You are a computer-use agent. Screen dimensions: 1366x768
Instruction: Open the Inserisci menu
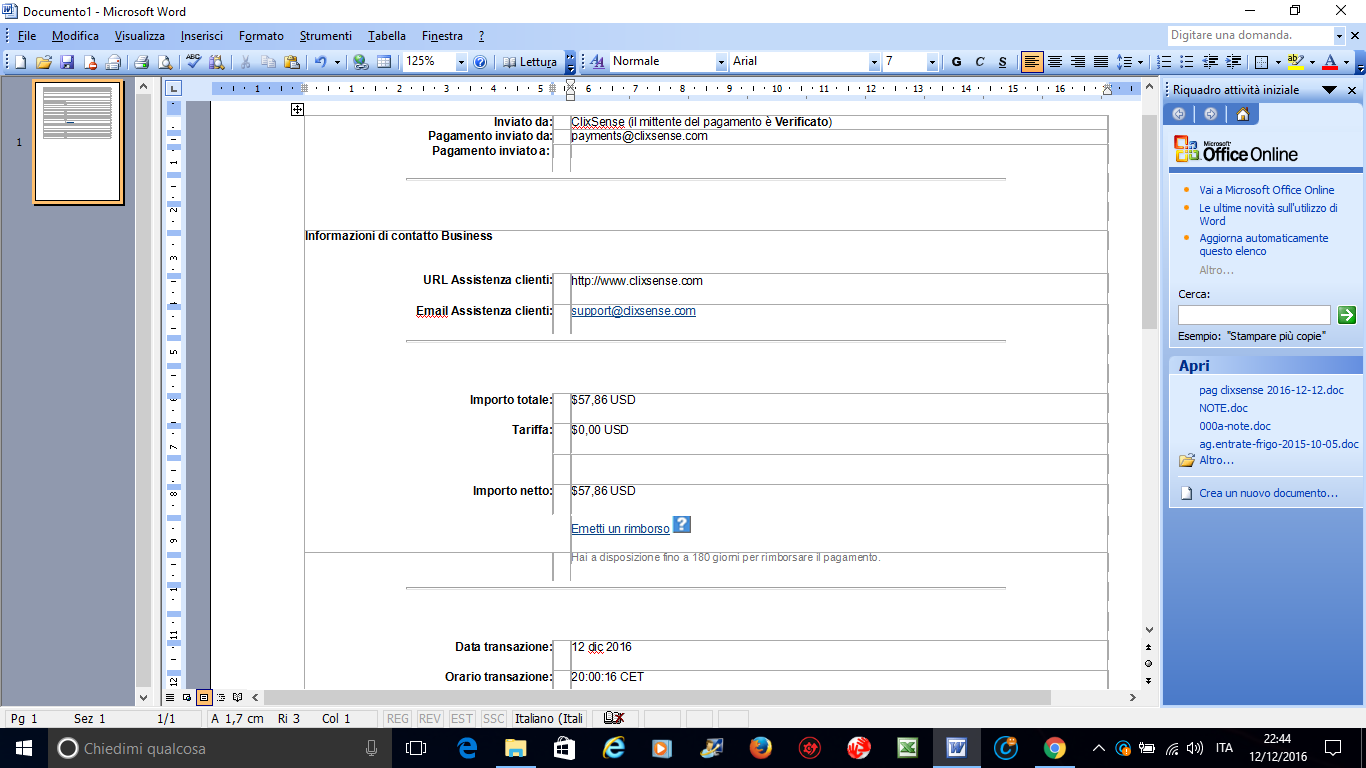202,36
